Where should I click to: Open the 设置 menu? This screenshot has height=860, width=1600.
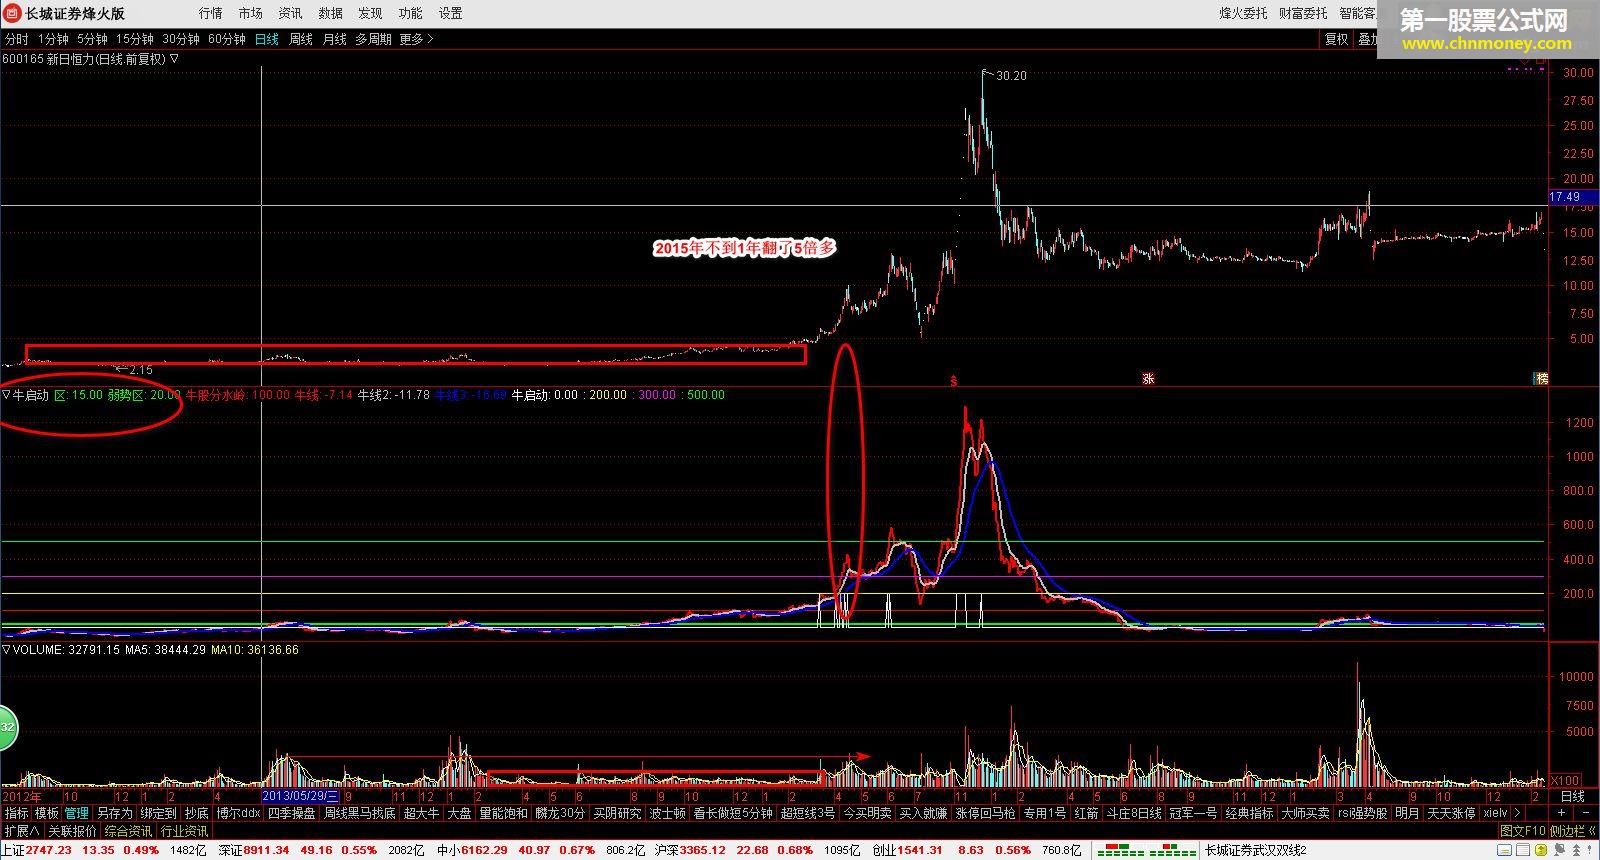pos(450,13)
